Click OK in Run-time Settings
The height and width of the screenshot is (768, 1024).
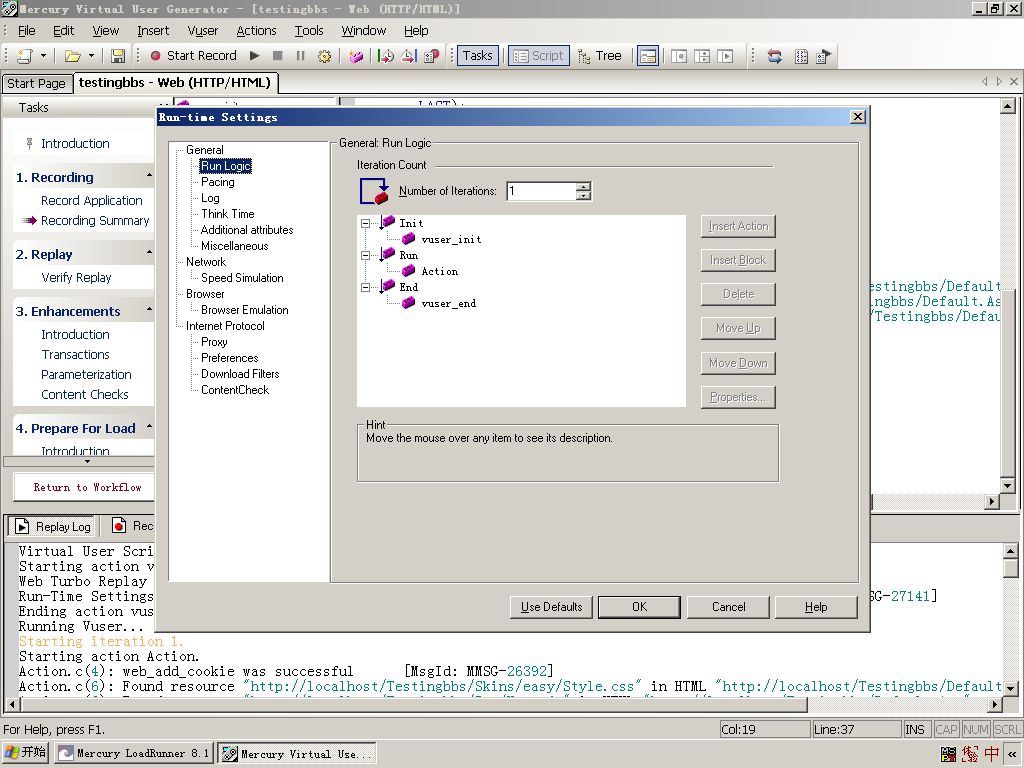[x=639, y=607]
